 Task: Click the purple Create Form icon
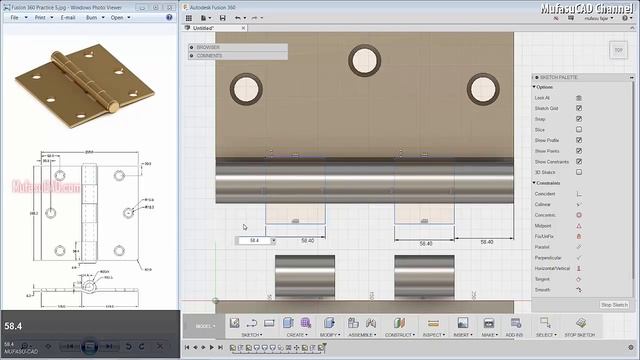point(306,323)
